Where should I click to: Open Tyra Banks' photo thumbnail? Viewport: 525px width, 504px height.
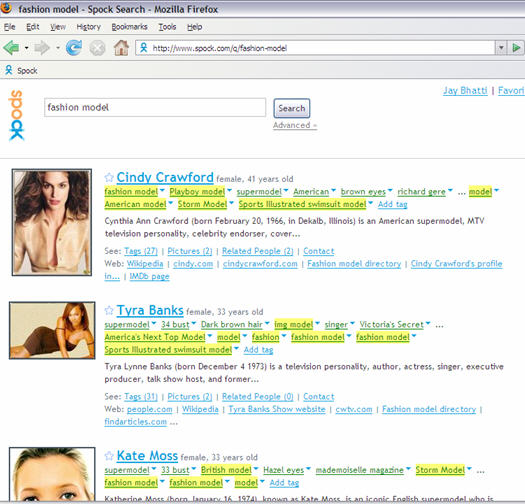[x=52, y=330]
